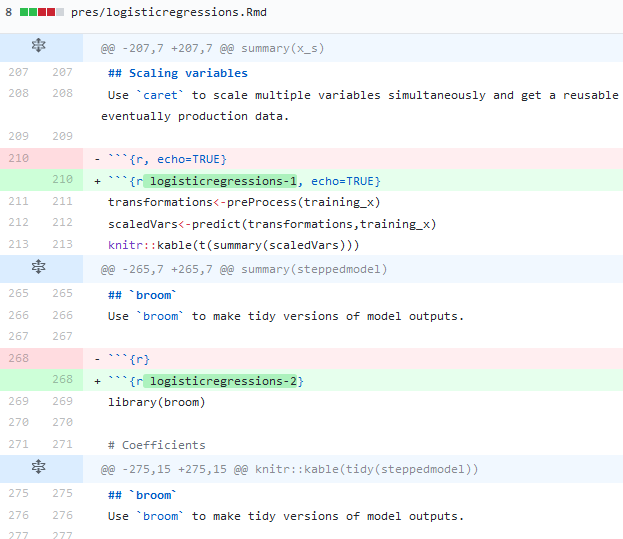Select added line number 210
The width and height of the screenshot is (623, 539).
62,180
